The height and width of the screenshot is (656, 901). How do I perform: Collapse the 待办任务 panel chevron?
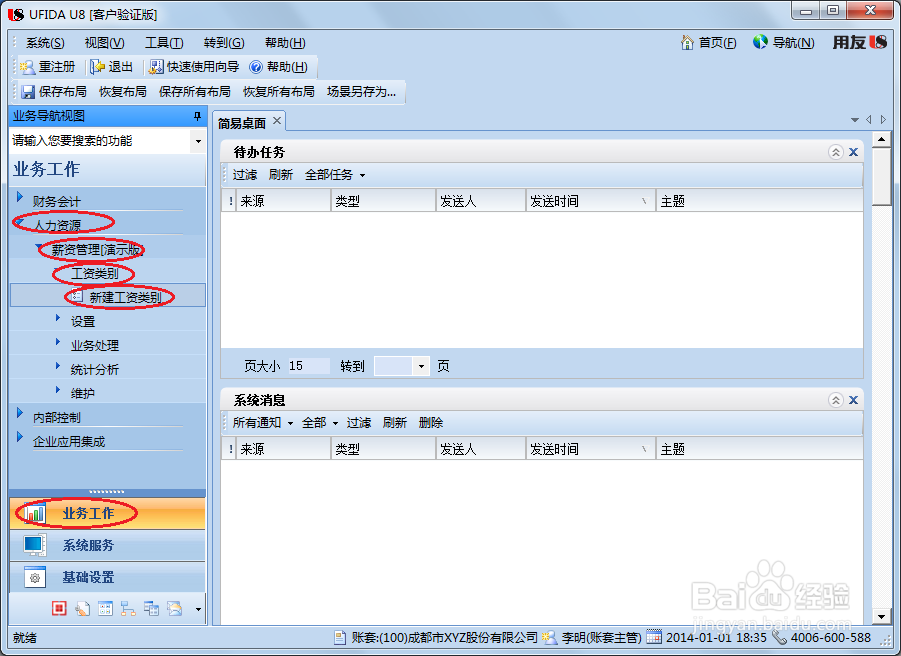tap(835, 152)
